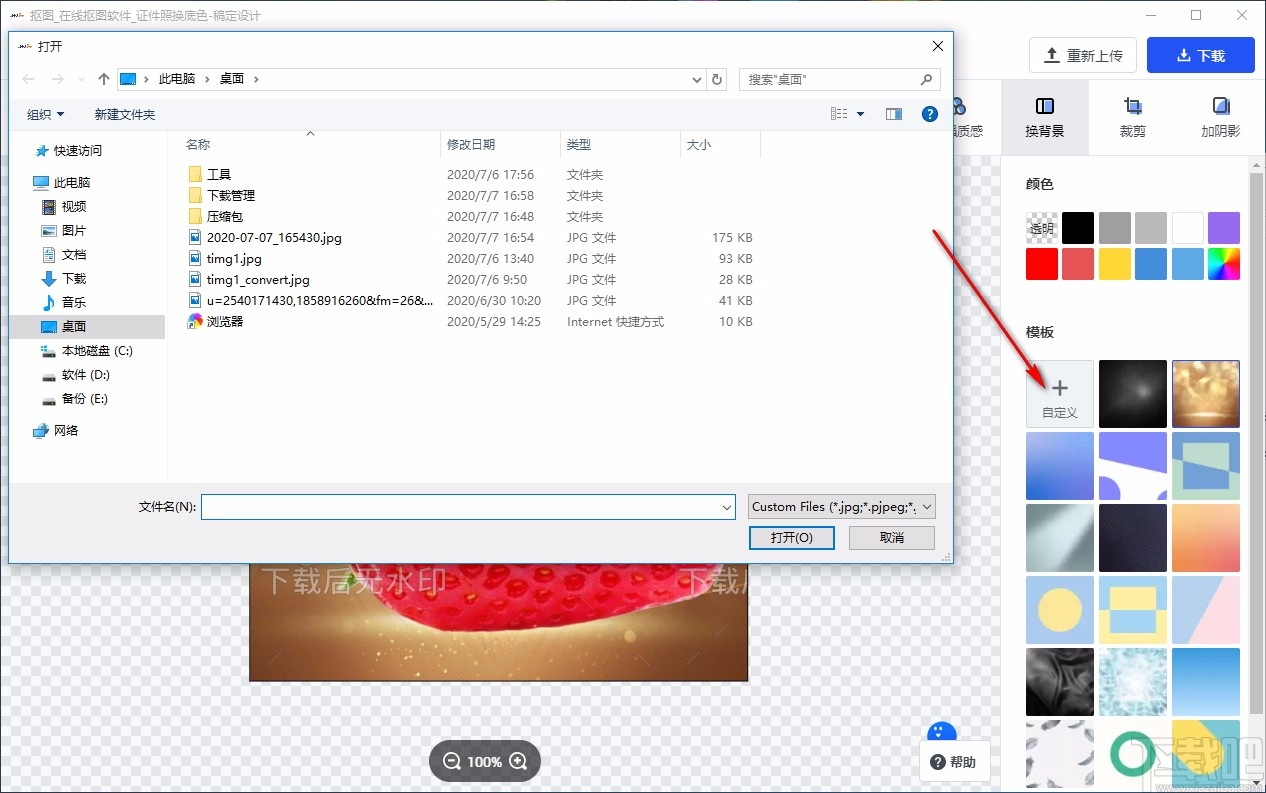
Task: Select 软件 (D:) drive
Action: tap(85, 374)
